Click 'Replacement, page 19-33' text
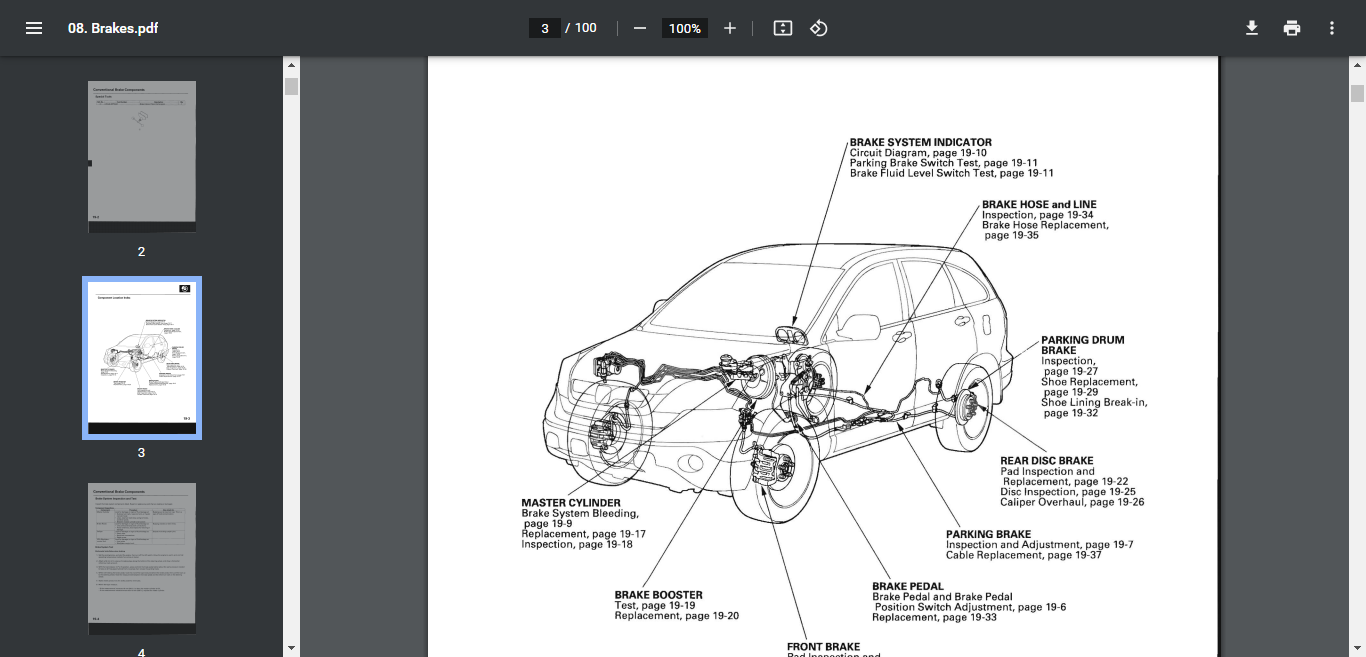 pyautogui.click(x=934, y=617)
